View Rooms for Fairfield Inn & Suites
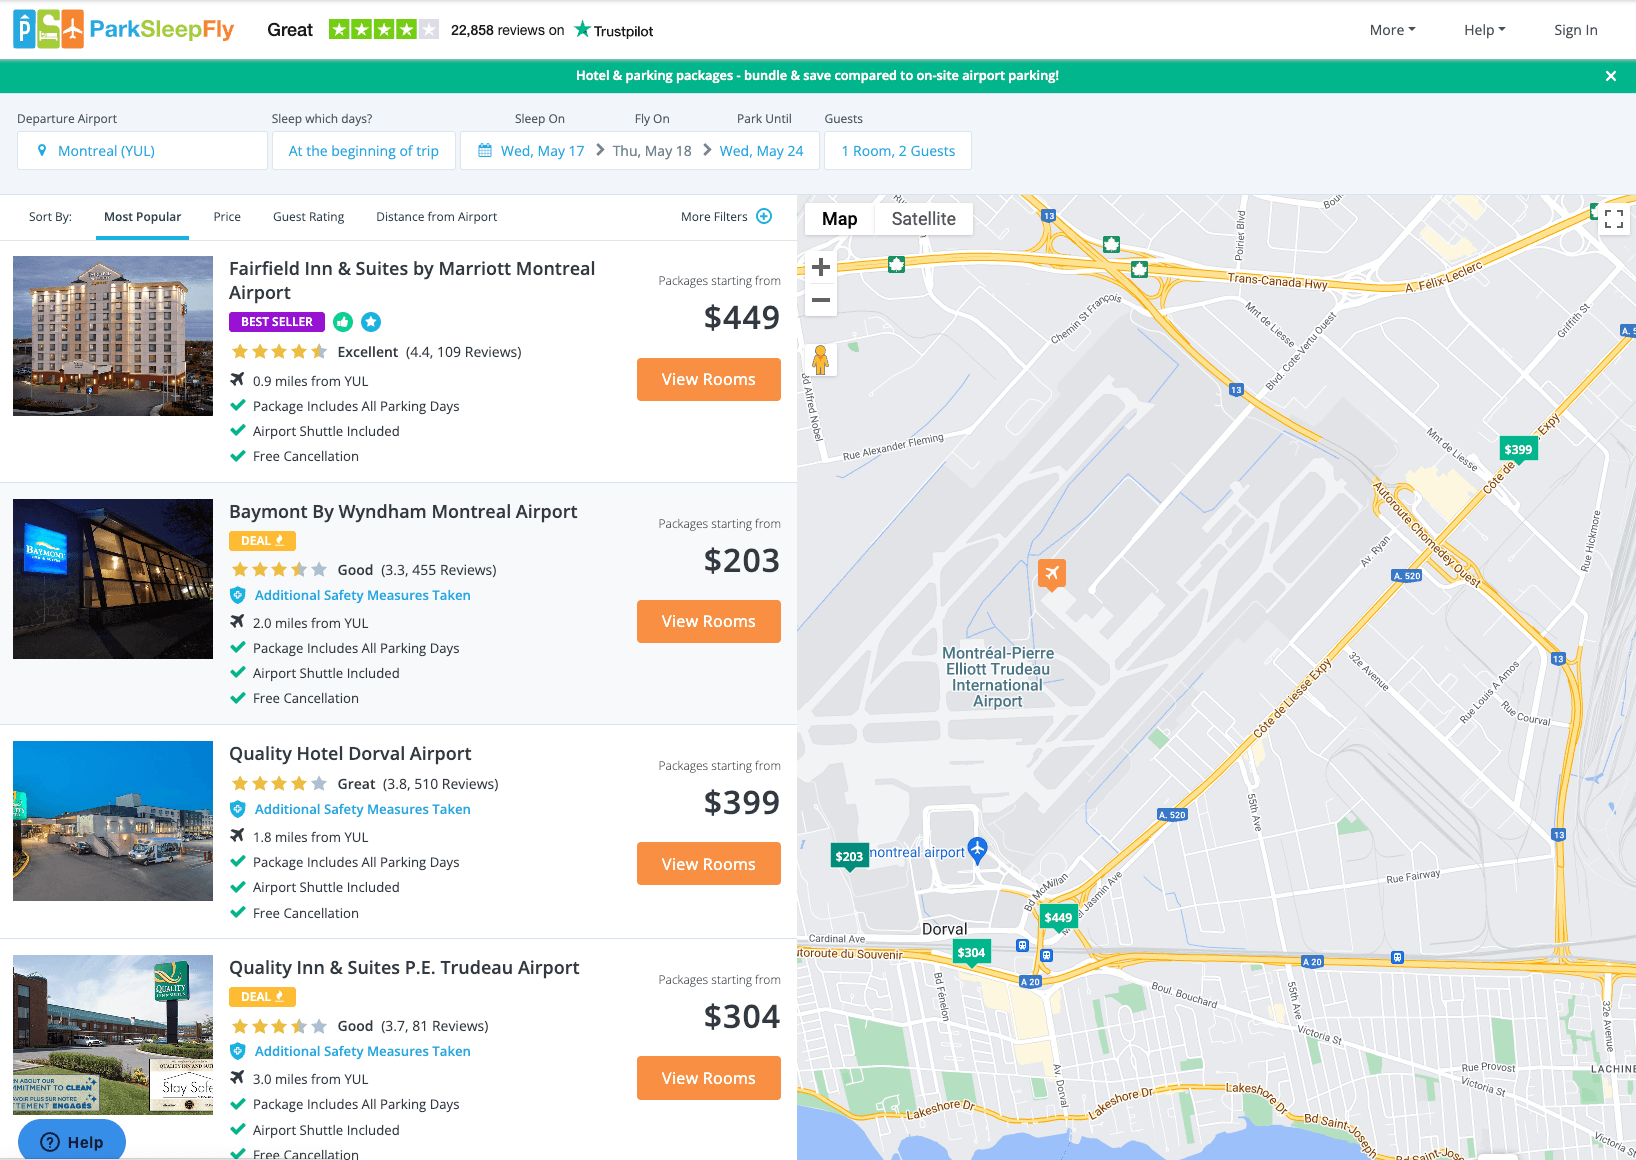1636x1160 pixels. tap(708, 380)
